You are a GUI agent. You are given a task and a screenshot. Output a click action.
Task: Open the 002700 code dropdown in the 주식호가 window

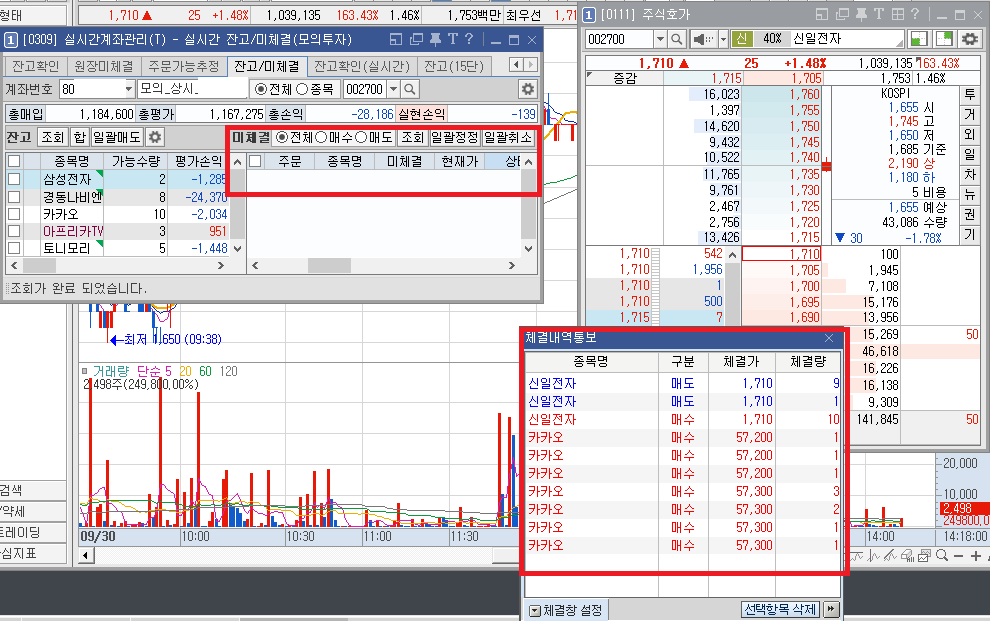[660, 39]
